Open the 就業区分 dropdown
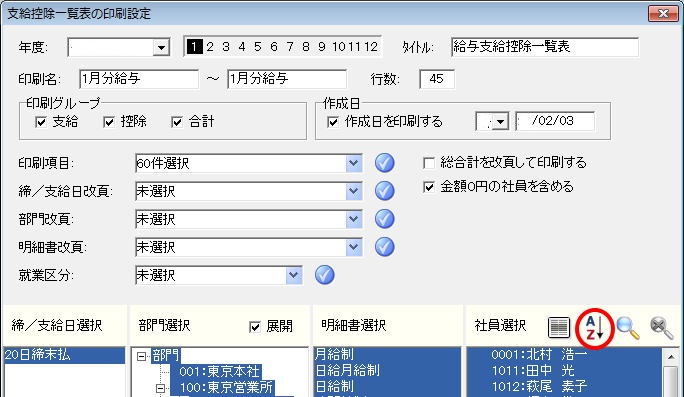This screenshot has width=684, height=397. (294, 275)
